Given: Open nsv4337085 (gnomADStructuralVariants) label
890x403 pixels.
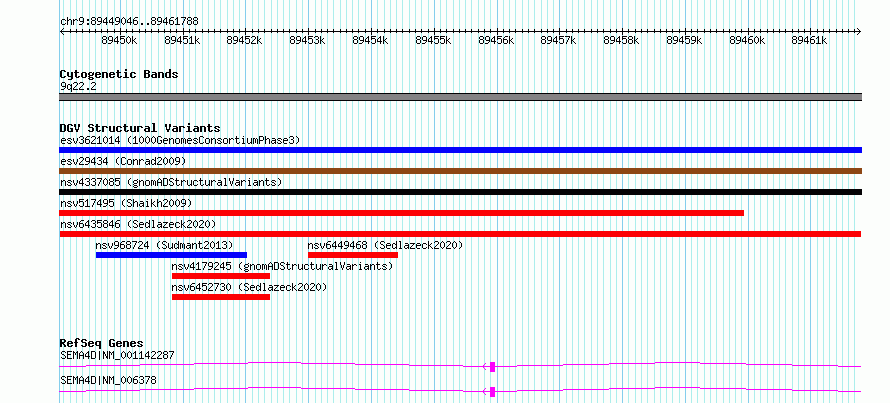Looking at the screenshot, I should (171, 182).
